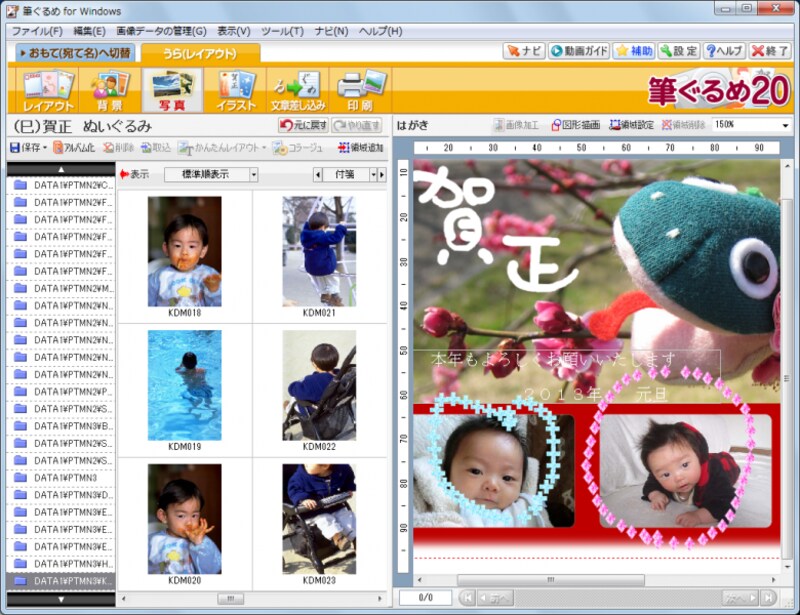800x615 pixels.
Task: Switch to おもて(宛て名)へ切替 tab
Action: 74,52
